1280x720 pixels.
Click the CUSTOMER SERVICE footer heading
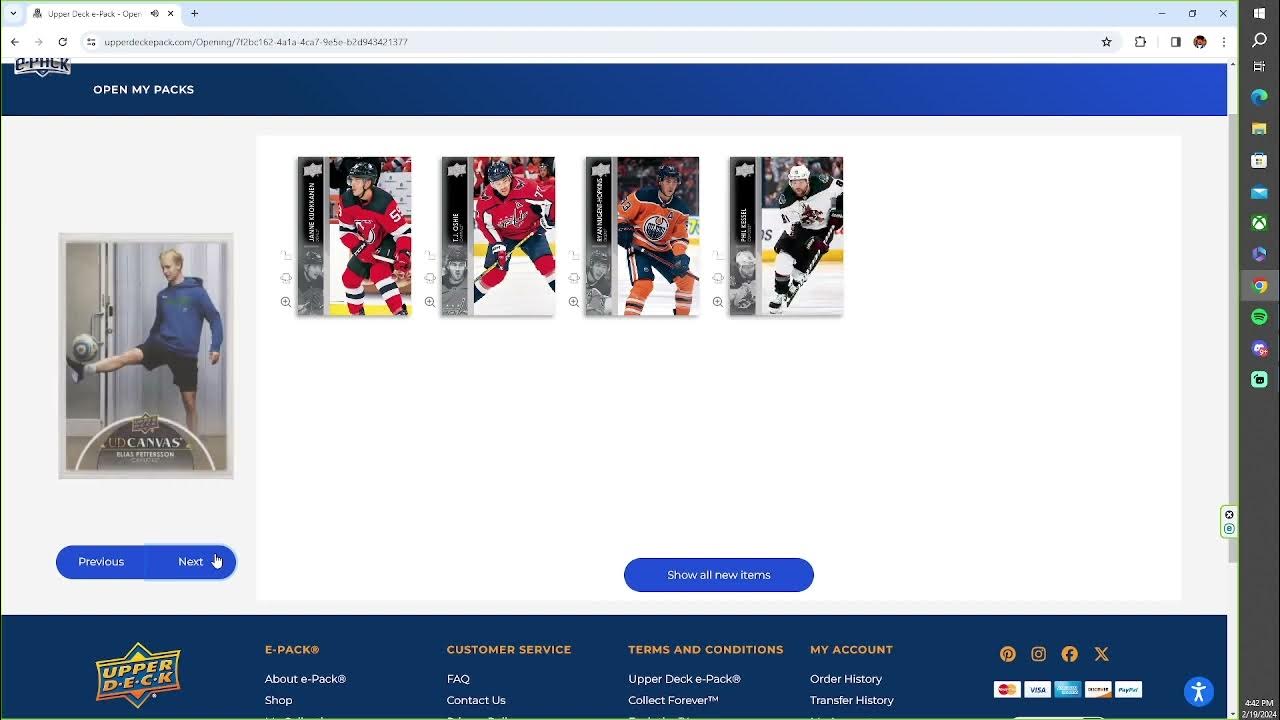(509, 650)
